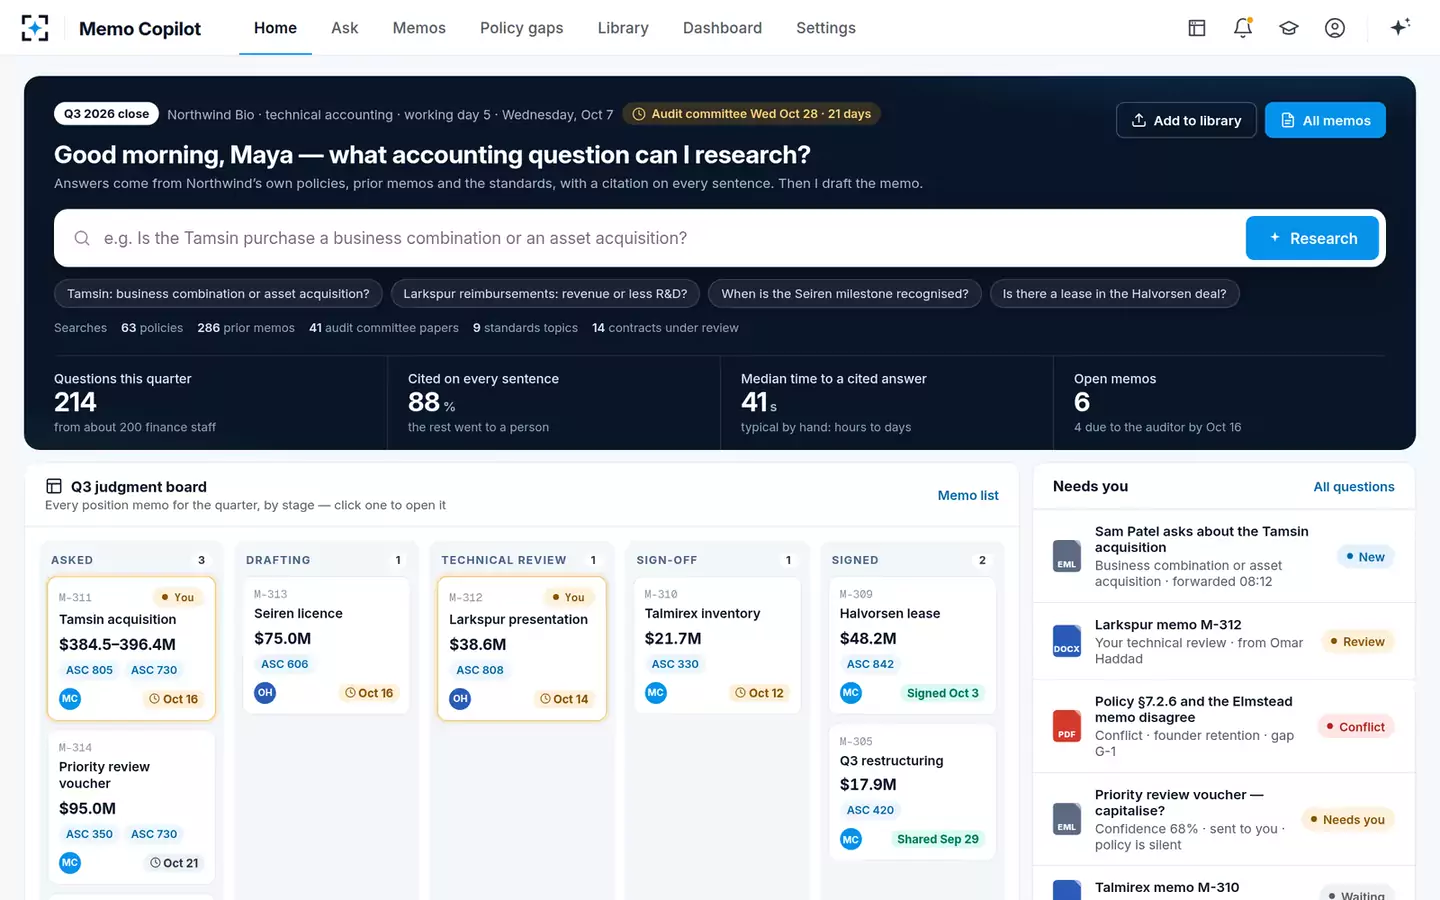Screen dimensions: 1440x900
Task: Click the sparkle AI assistant icon
Action: (1400, 27)
